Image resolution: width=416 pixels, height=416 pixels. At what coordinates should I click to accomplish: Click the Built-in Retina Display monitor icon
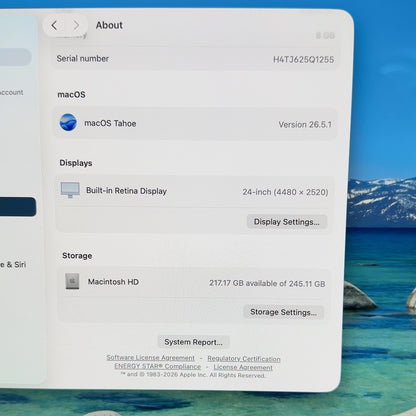point(70,190)
